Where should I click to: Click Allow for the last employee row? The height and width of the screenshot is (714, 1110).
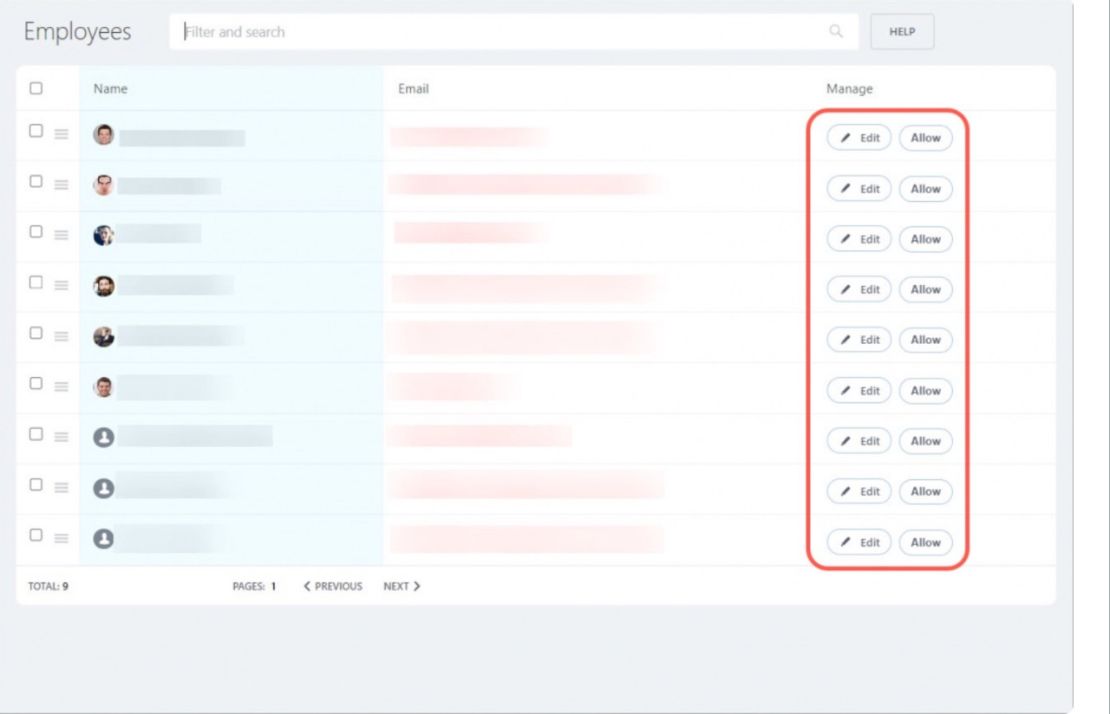click(x=925, y=543)
